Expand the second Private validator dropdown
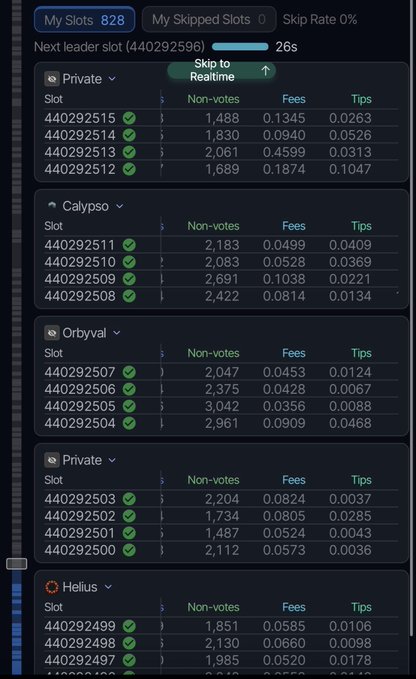 [112, 460]
